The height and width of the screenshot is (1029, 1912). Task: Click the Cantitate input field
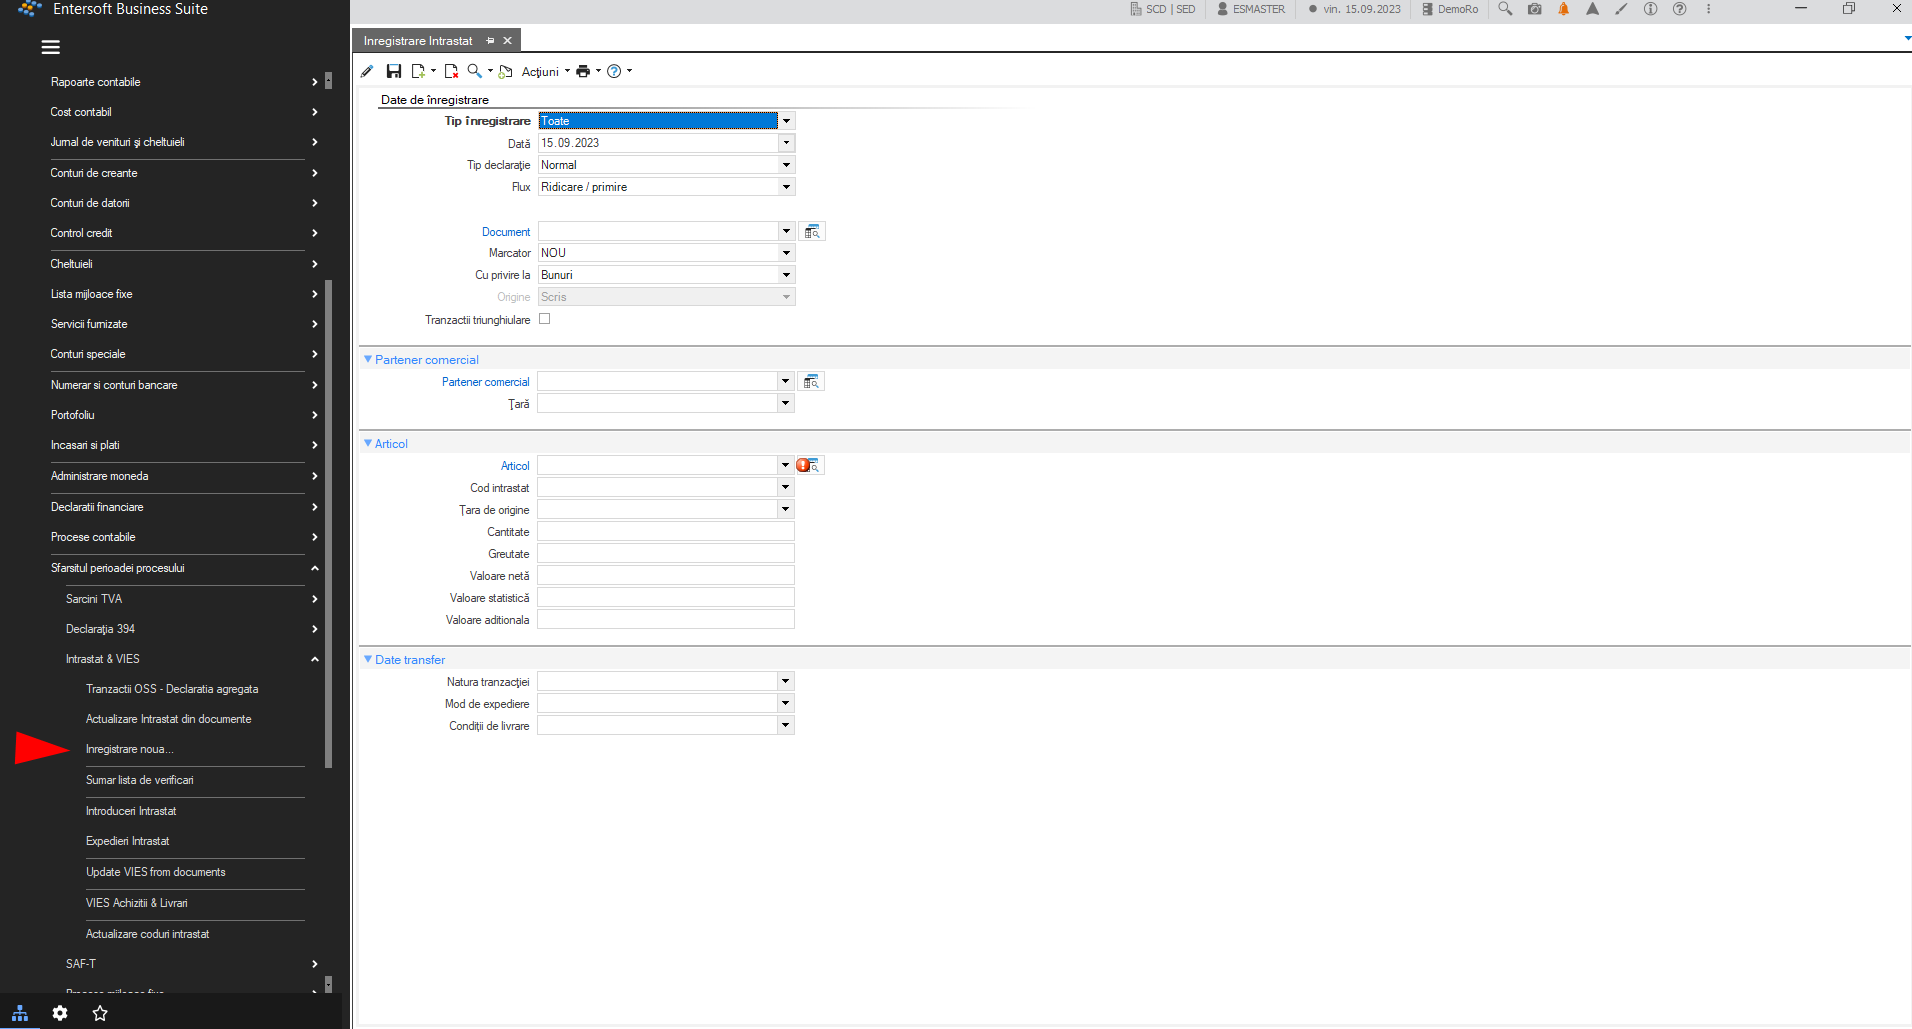(666, 532)
